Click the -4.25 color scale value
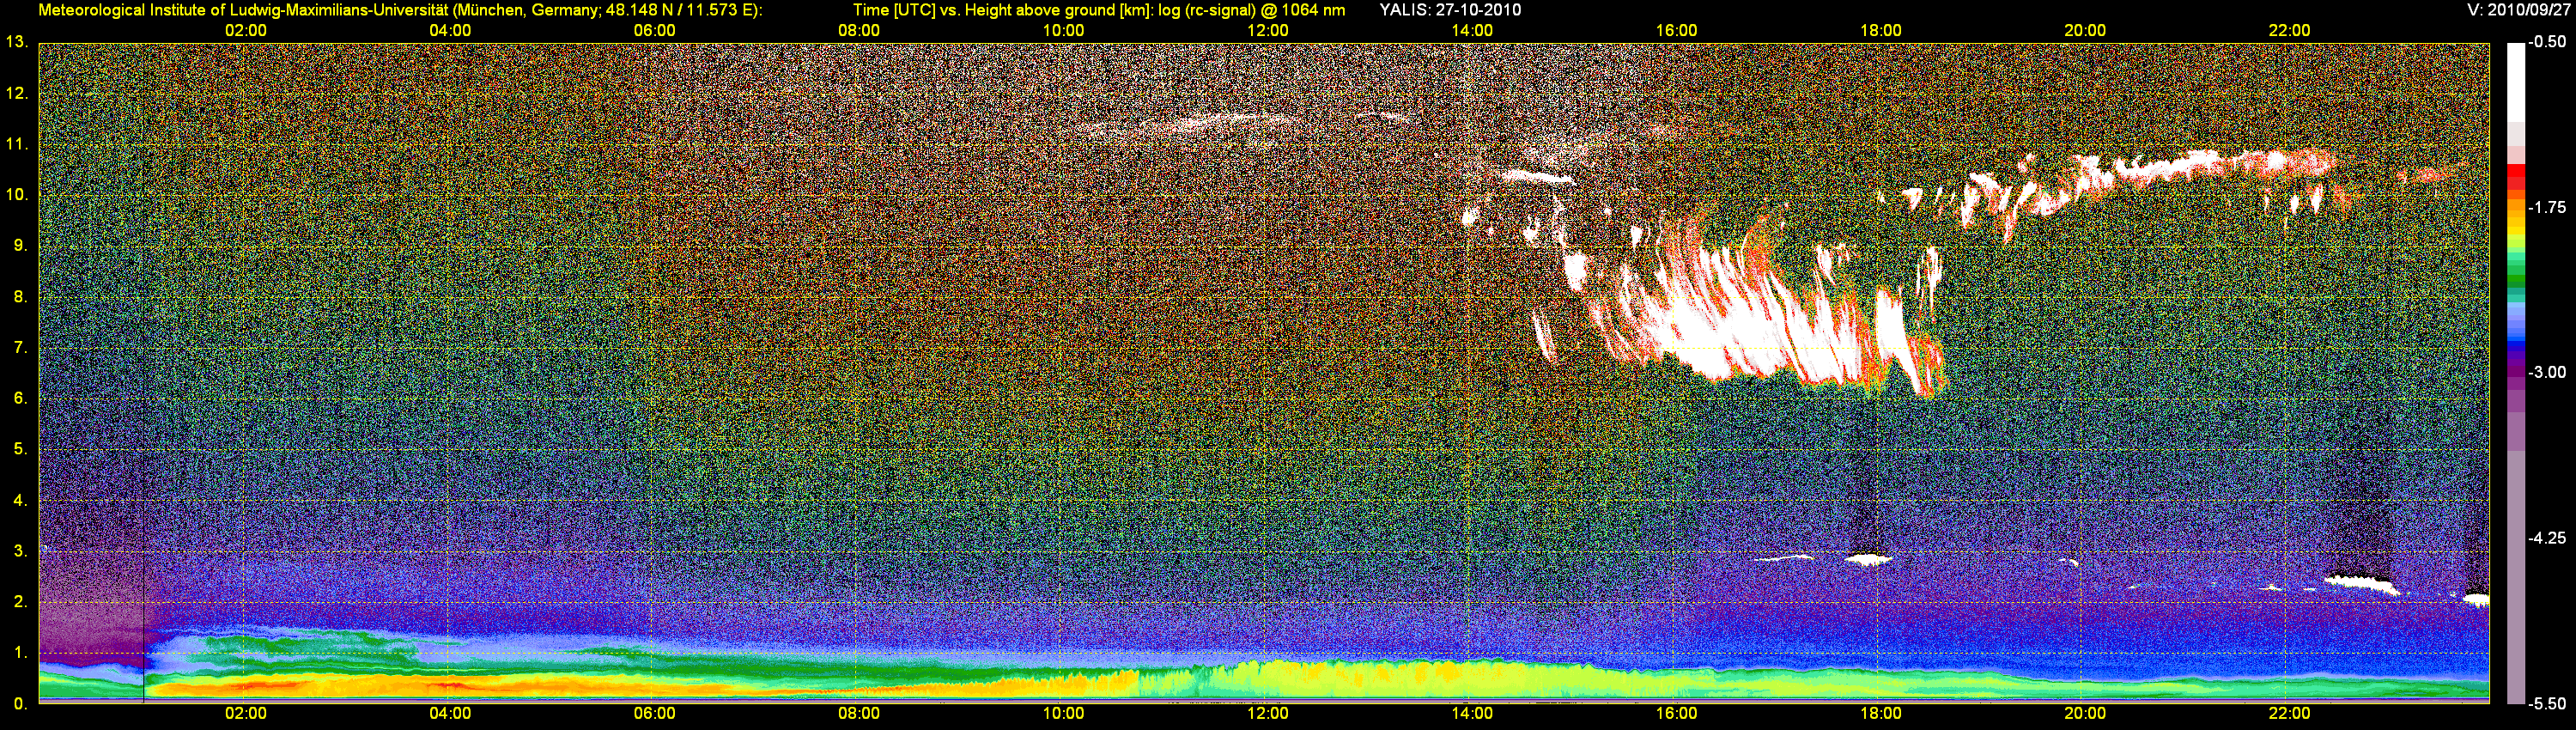This screenshot has height=730, width=2576. (x=2548, y=538)
